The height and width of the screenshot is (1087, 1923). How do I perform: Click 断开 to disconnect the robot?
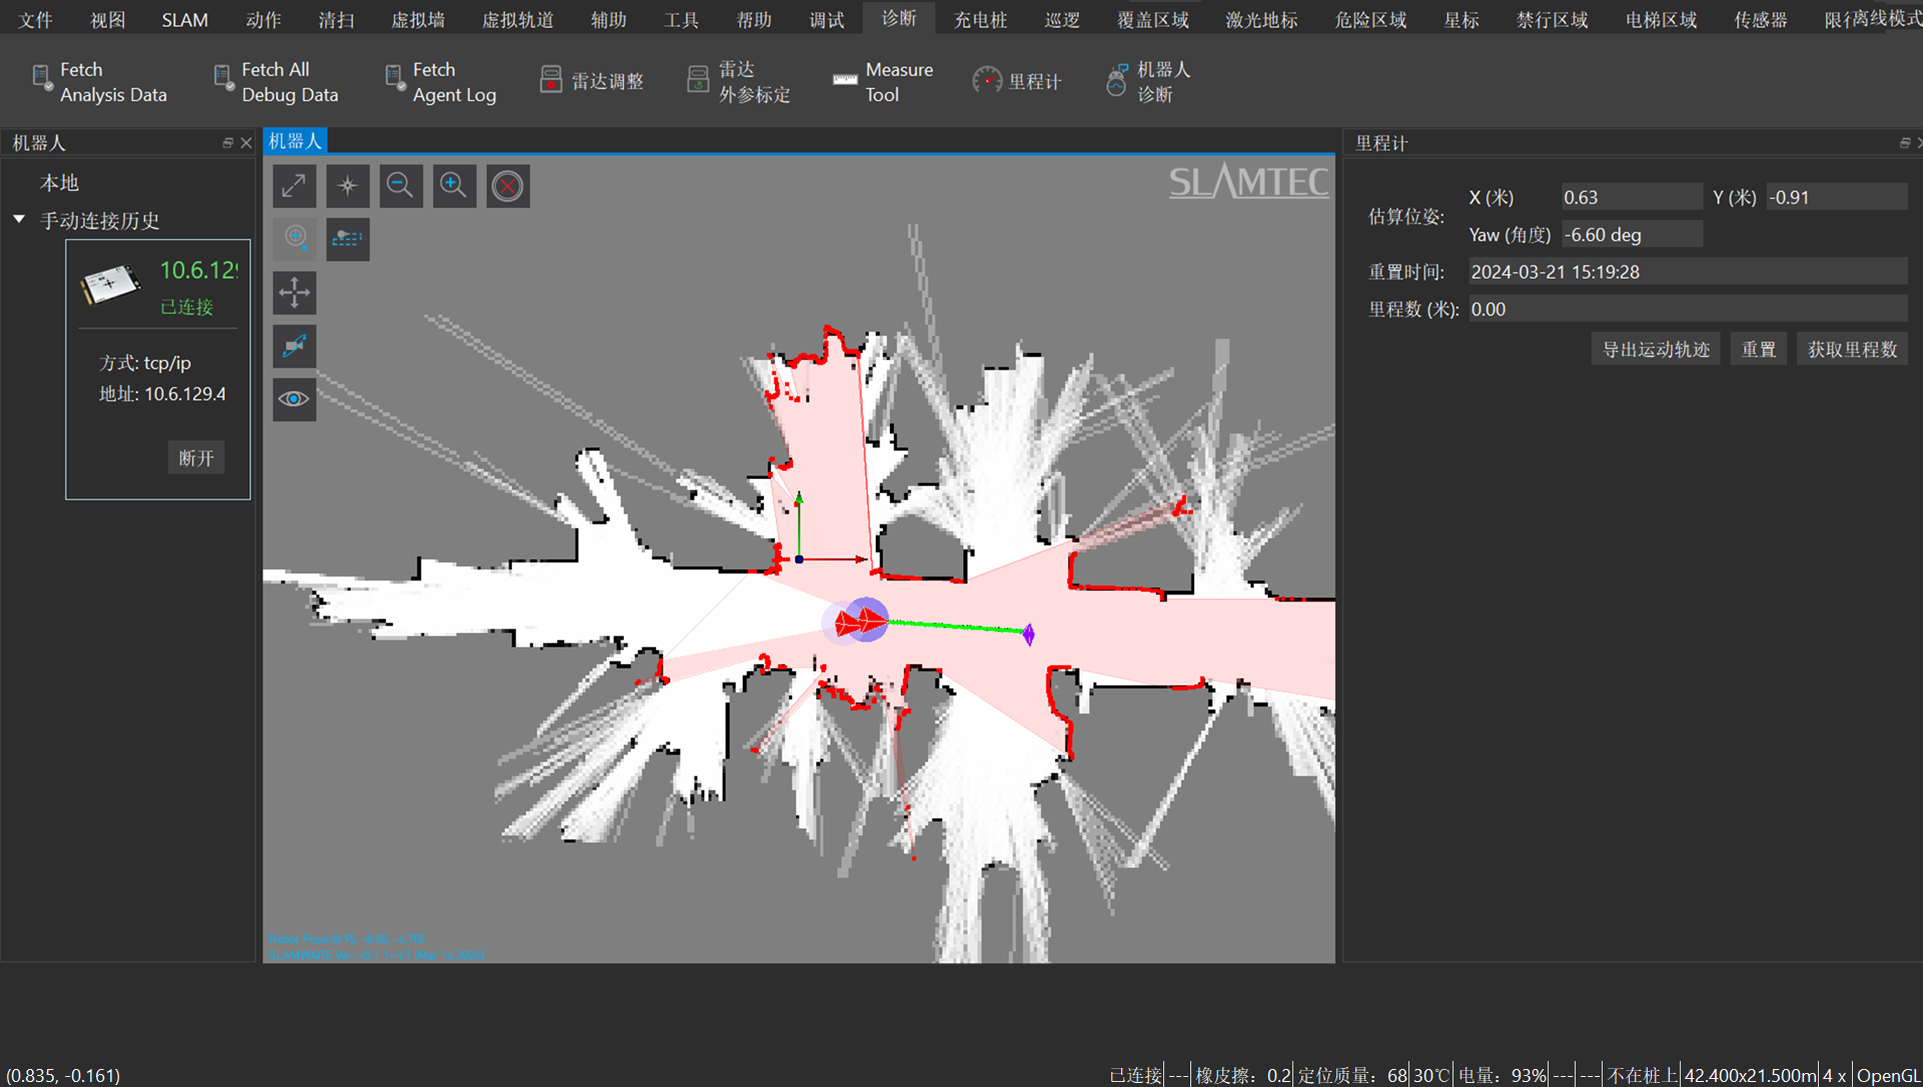tap(196, 457)
